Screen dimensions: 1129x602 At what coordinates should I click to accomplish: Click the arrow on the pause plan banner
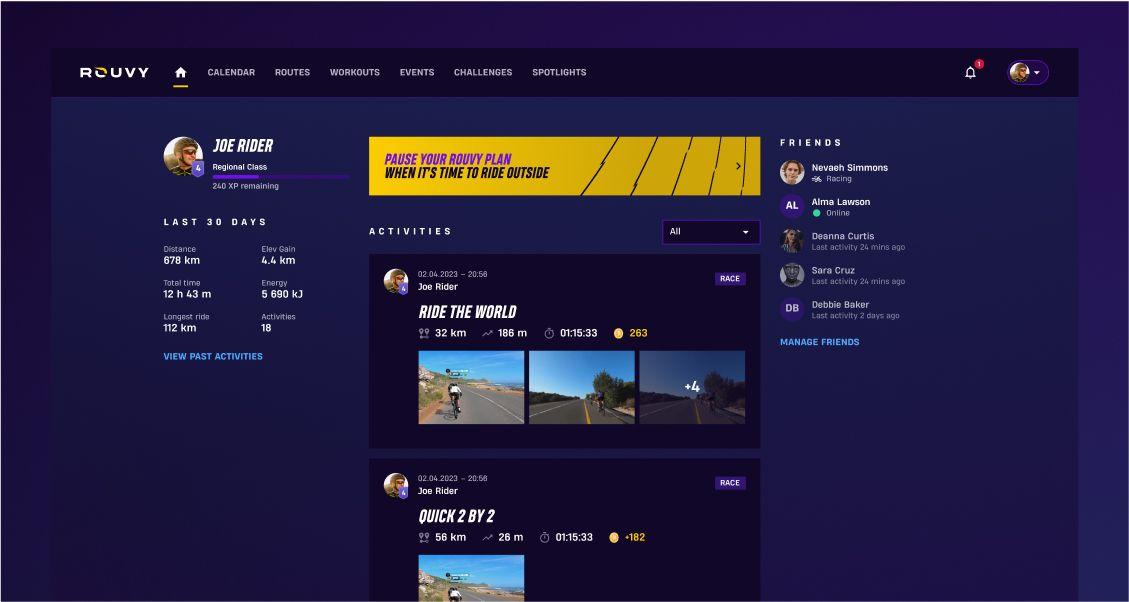738,167
